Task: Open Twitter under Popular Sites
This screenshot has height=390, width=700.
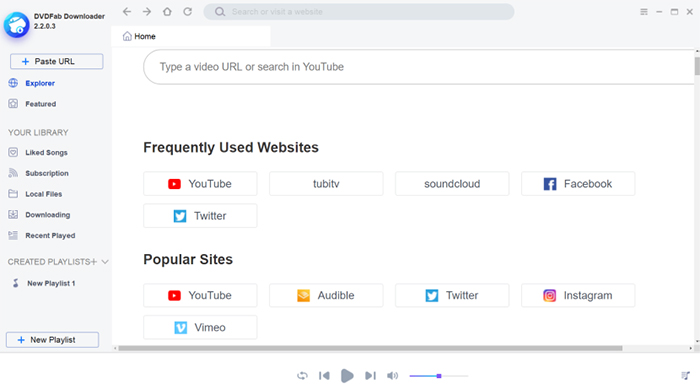Action: (452, 295)
